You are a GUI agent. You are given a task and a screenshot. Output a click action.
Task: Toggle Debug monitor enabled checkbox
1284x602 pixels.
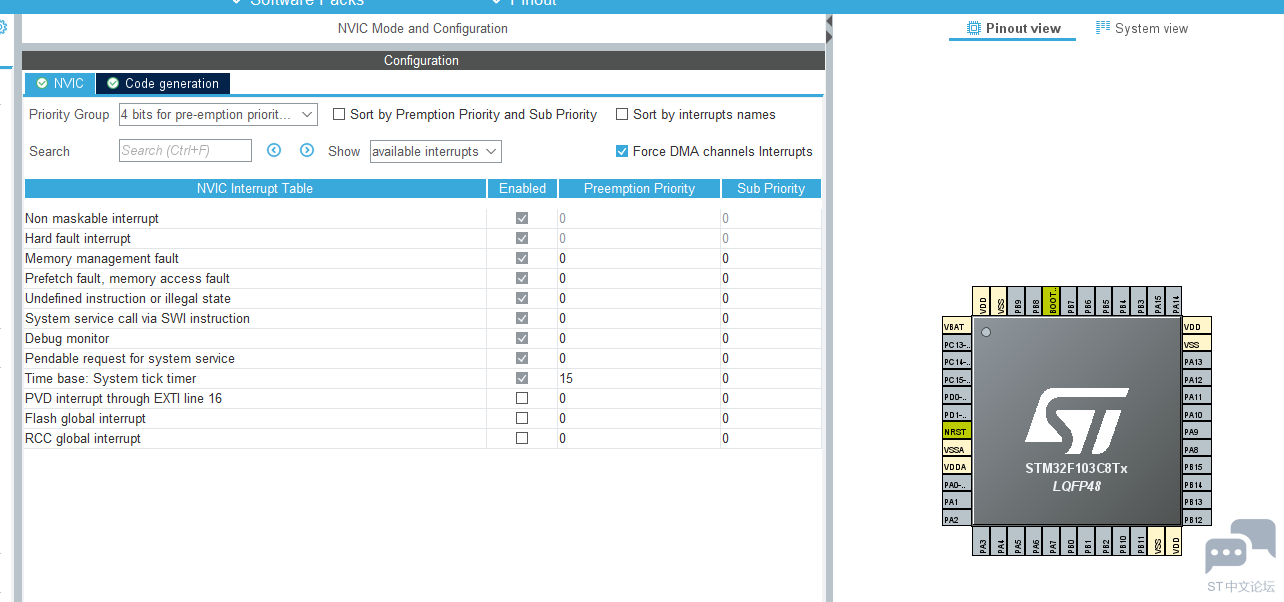(522, 338)
